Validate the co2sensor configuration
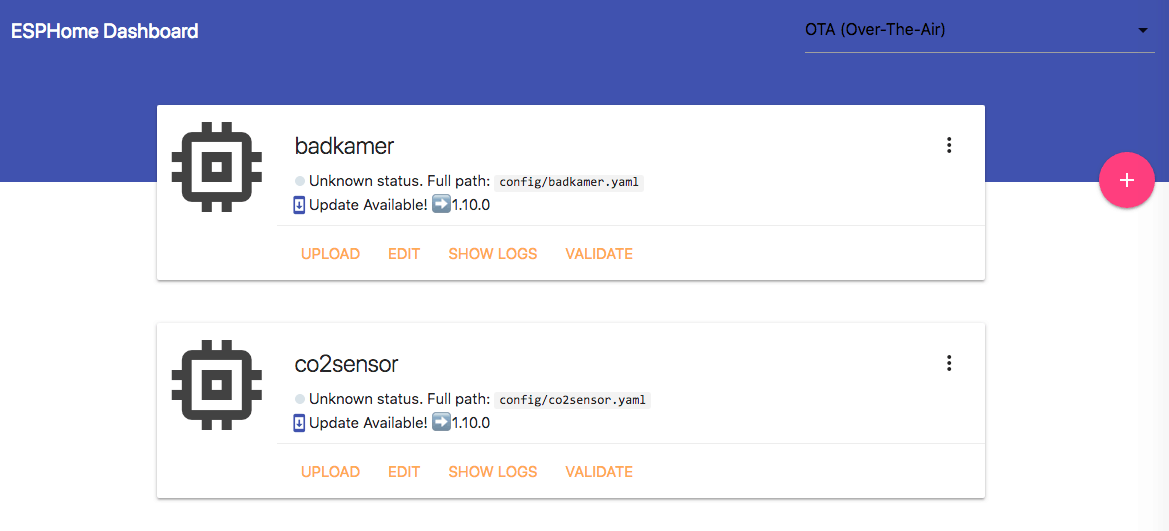1169x531 pixels. point(599,472)
